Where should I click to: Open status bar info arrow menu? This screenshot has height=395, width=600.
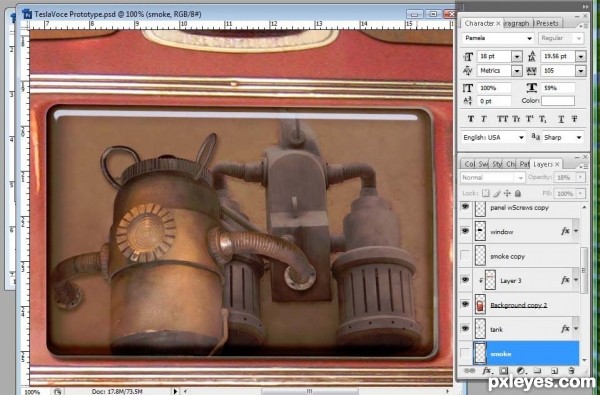[175, 391]
